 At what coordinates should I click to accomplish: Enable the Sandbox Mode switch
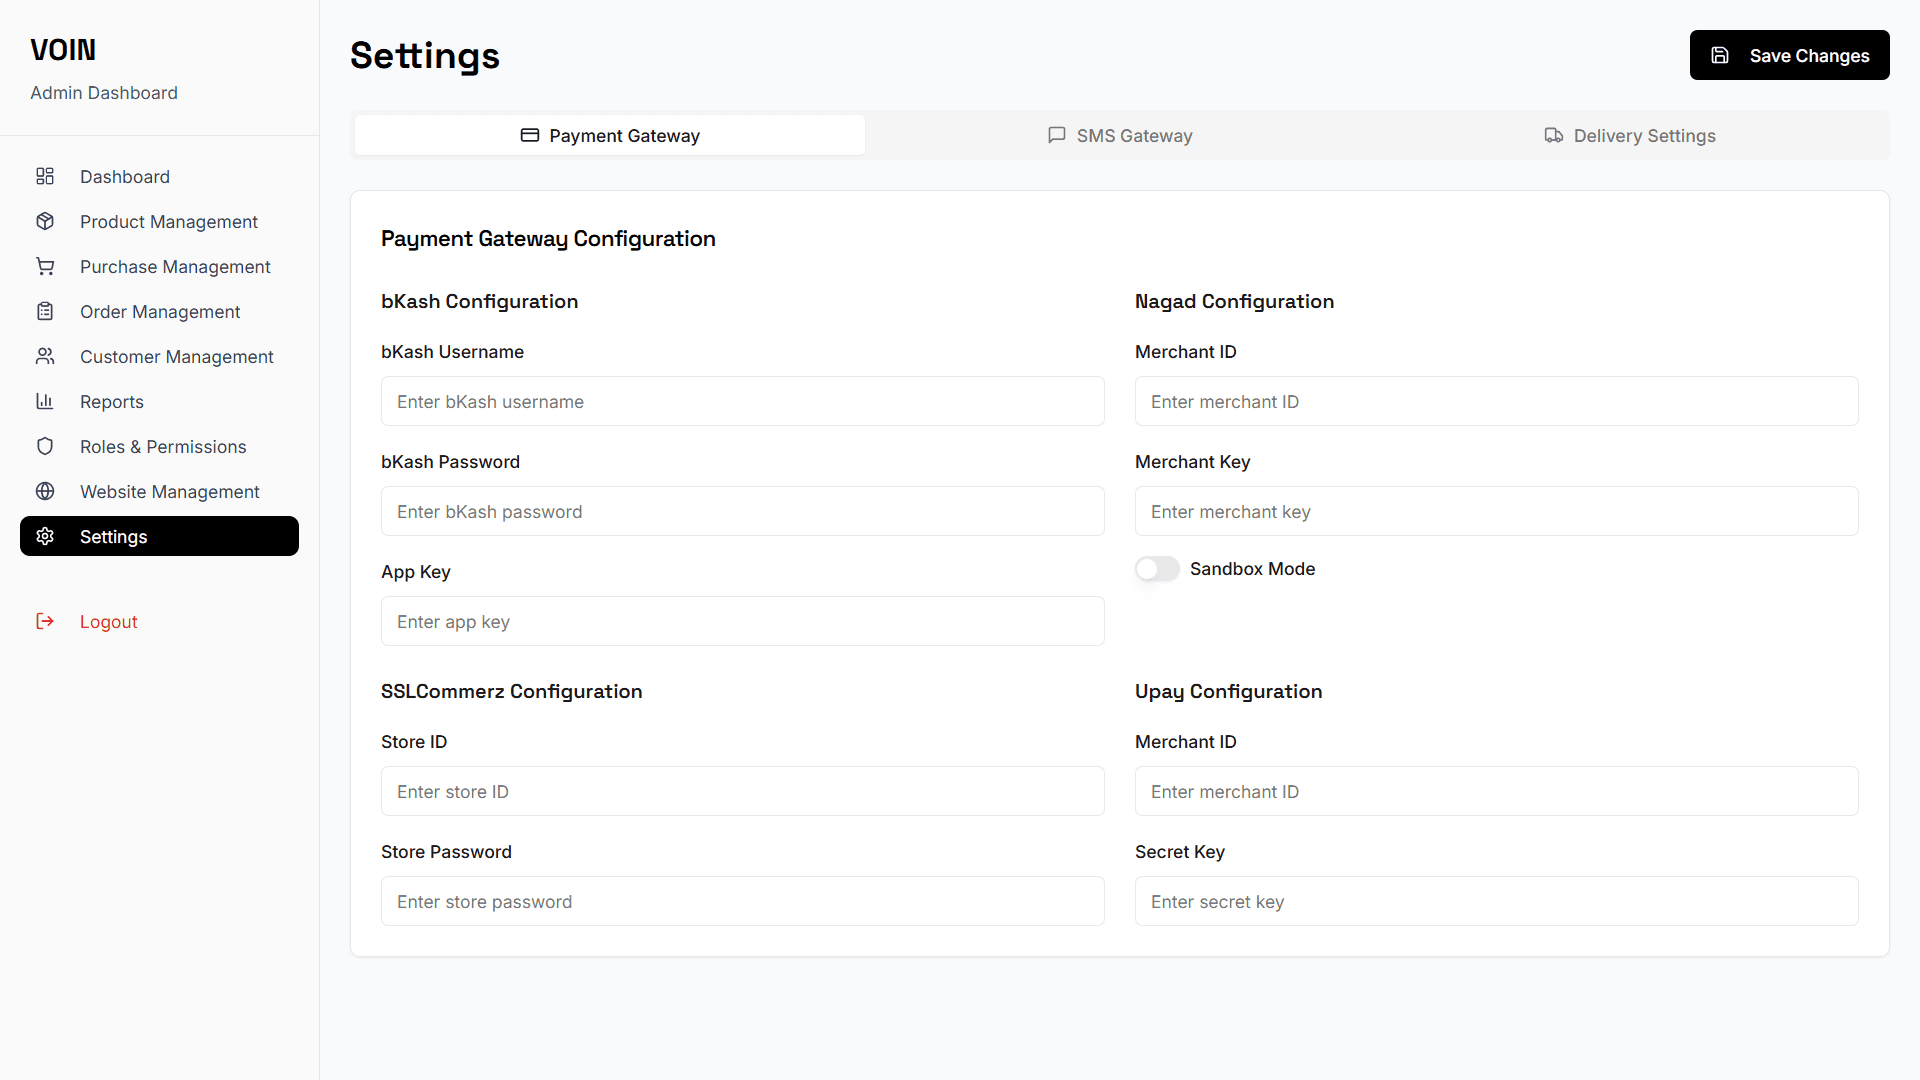pyautogui.click(x=1157, y=569)
